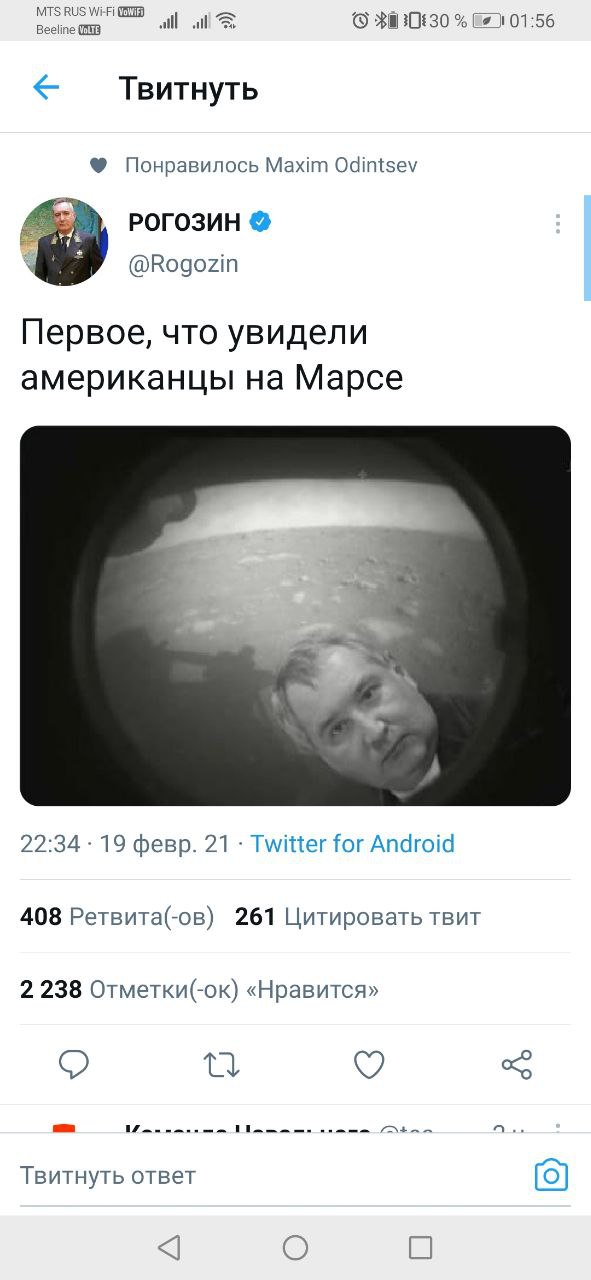Tap the retweet arrows icon
The height and width of the screenshot is (1280, 591).
[x=222, y=1065]
